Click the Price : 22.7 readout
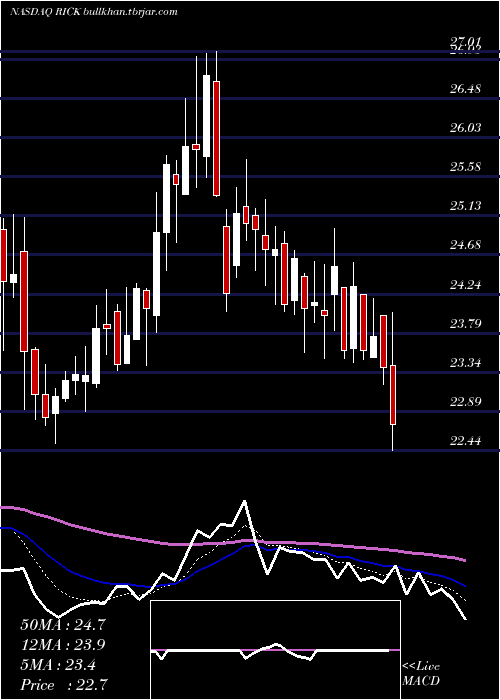This screenshot has width=500, height=700. pos(63,685)
